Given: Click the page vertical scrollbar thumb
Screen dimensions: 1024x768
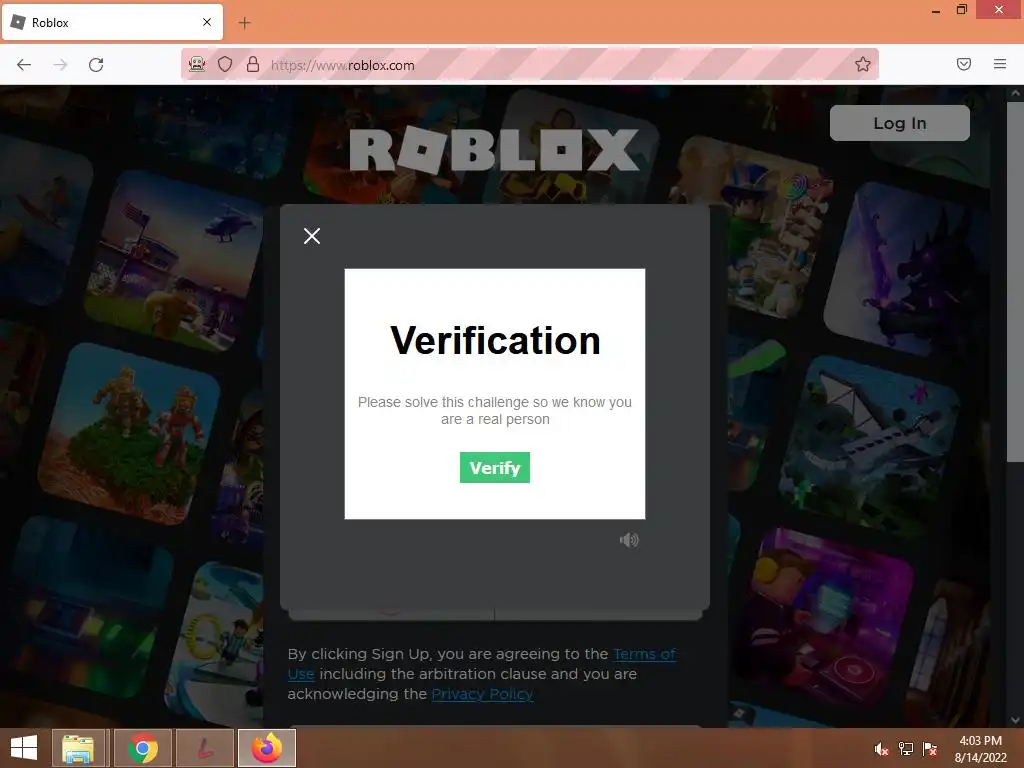Looking at the screenshot, I should point(1015,282).
